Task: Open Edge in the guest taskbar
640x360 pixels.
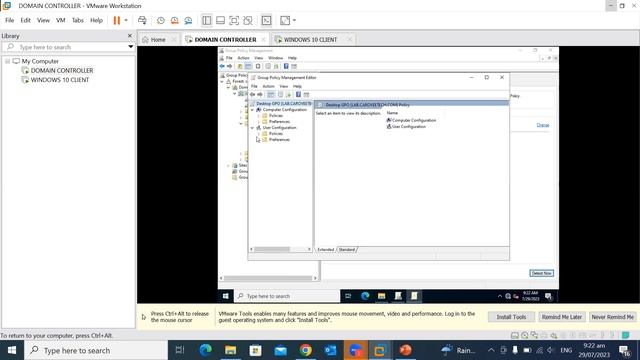Action: click(365, 296)
